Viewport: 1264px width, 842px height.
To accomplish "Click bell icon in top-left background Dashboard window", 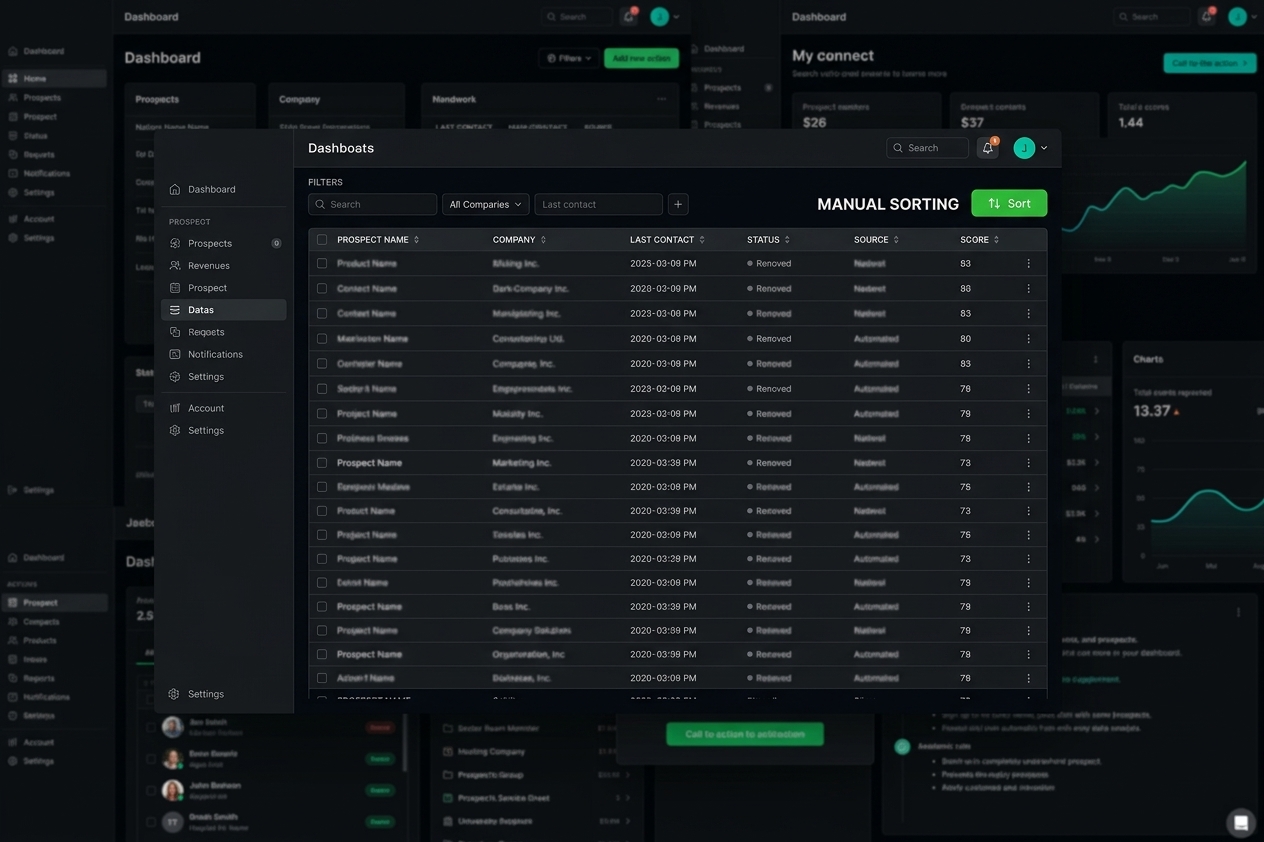I will 629,16.
